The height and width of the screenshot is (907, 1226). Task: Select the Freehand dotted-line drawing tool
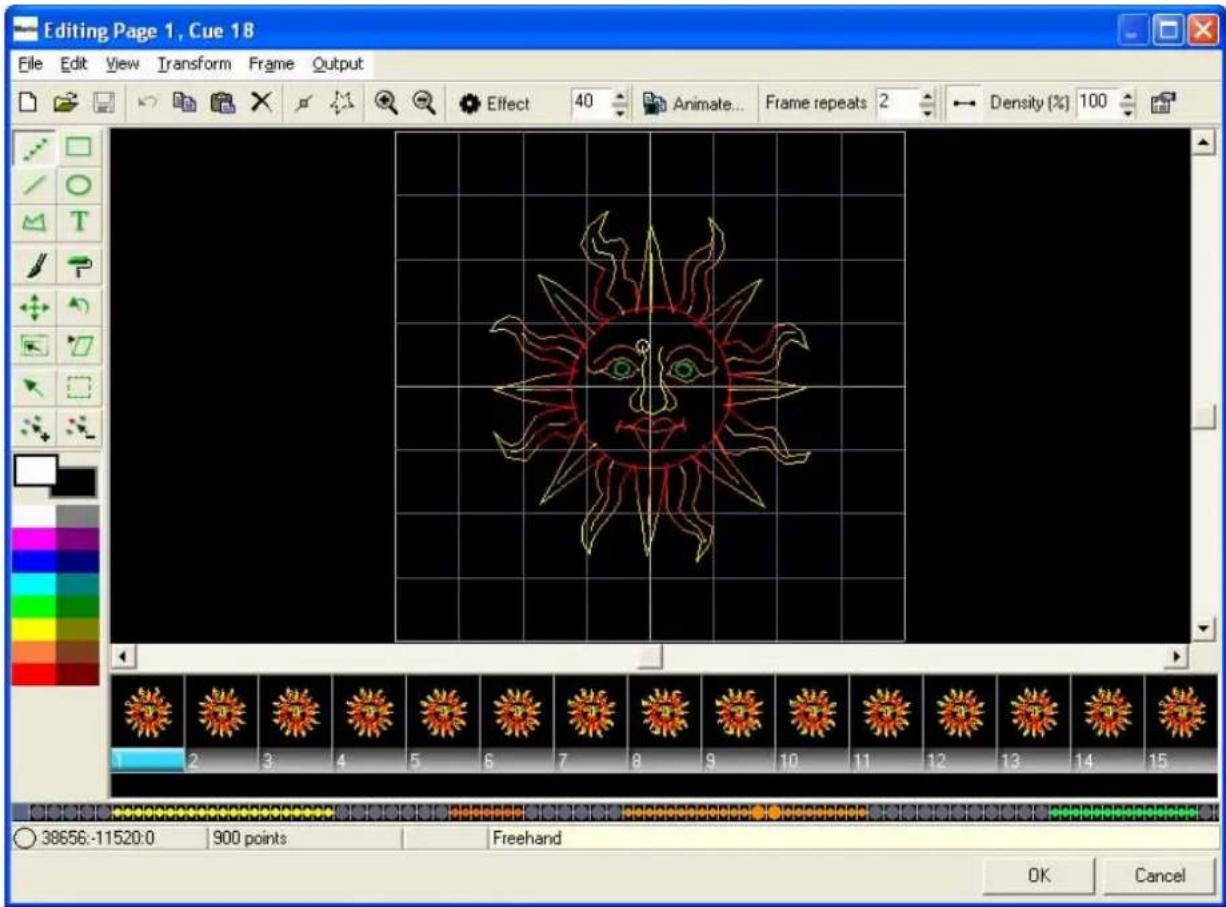pos(36,149)
